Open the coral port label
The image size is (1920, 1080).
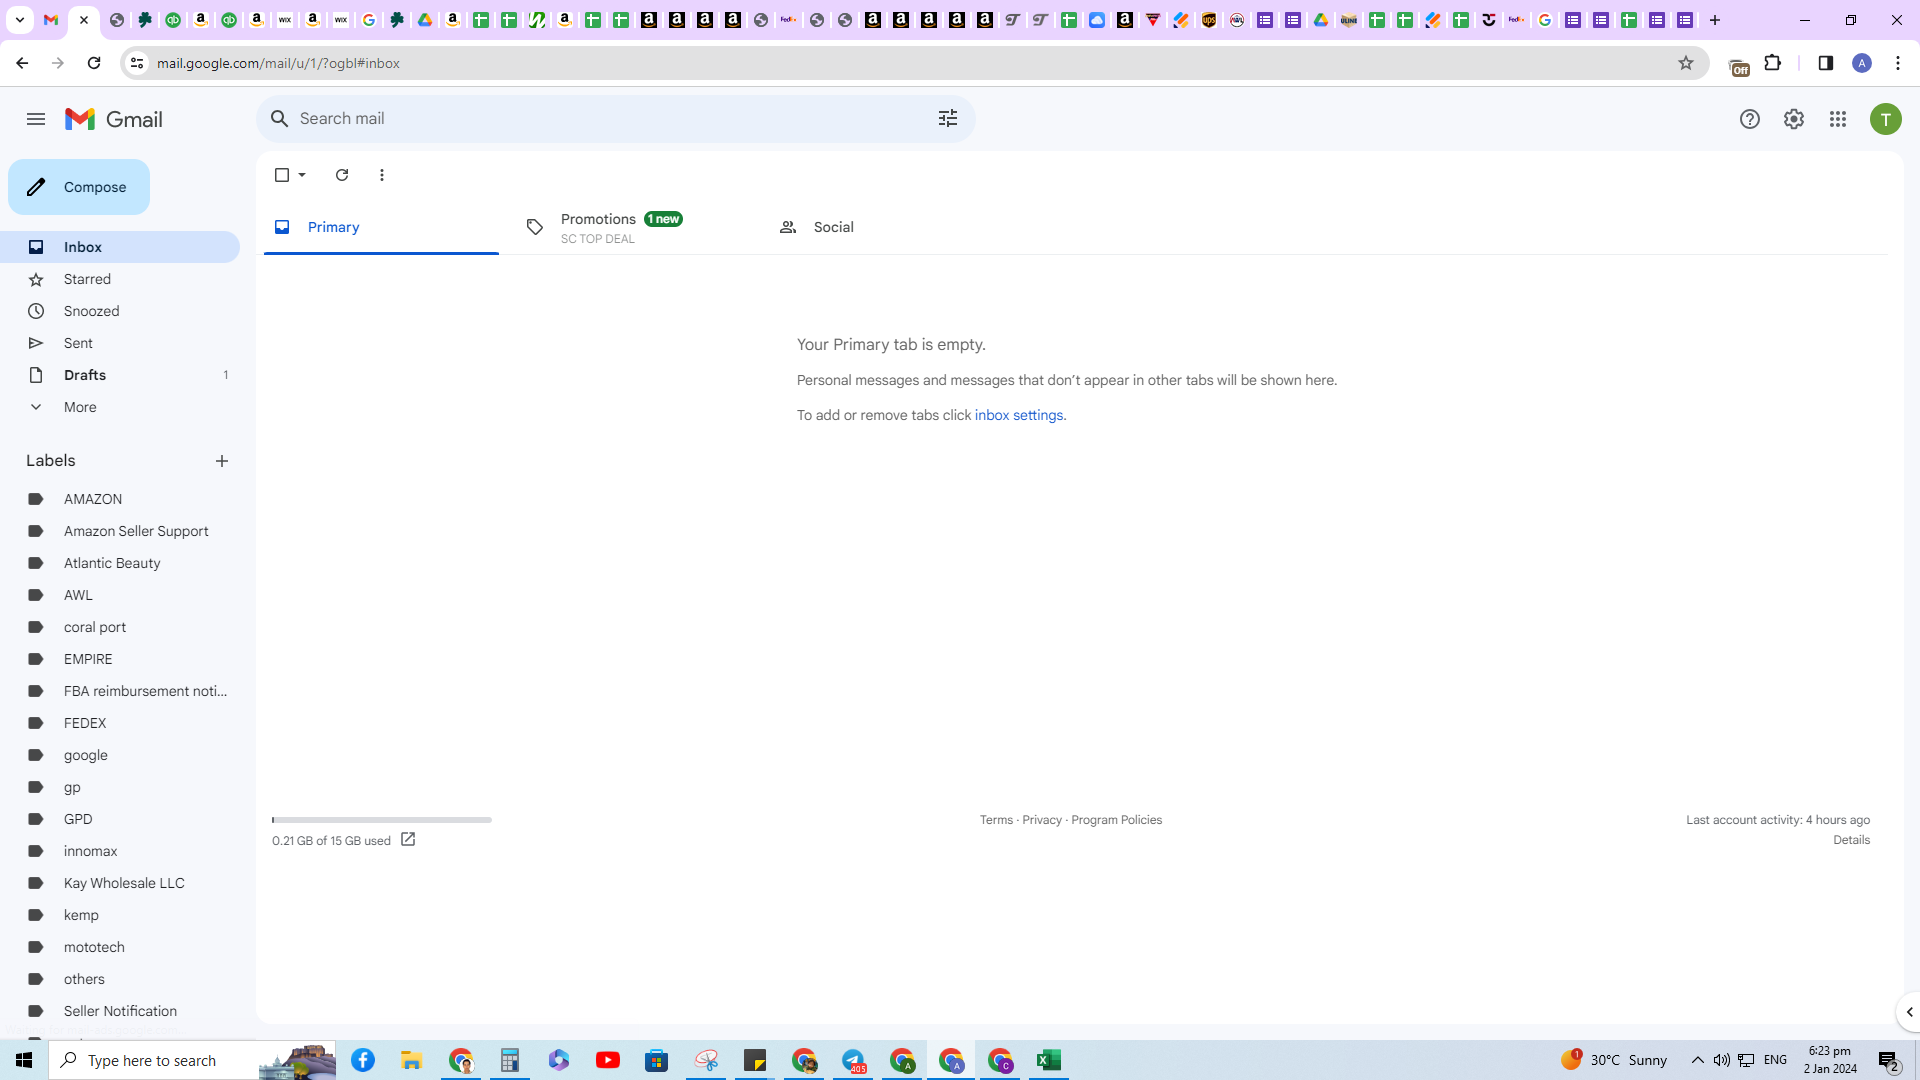120,627
